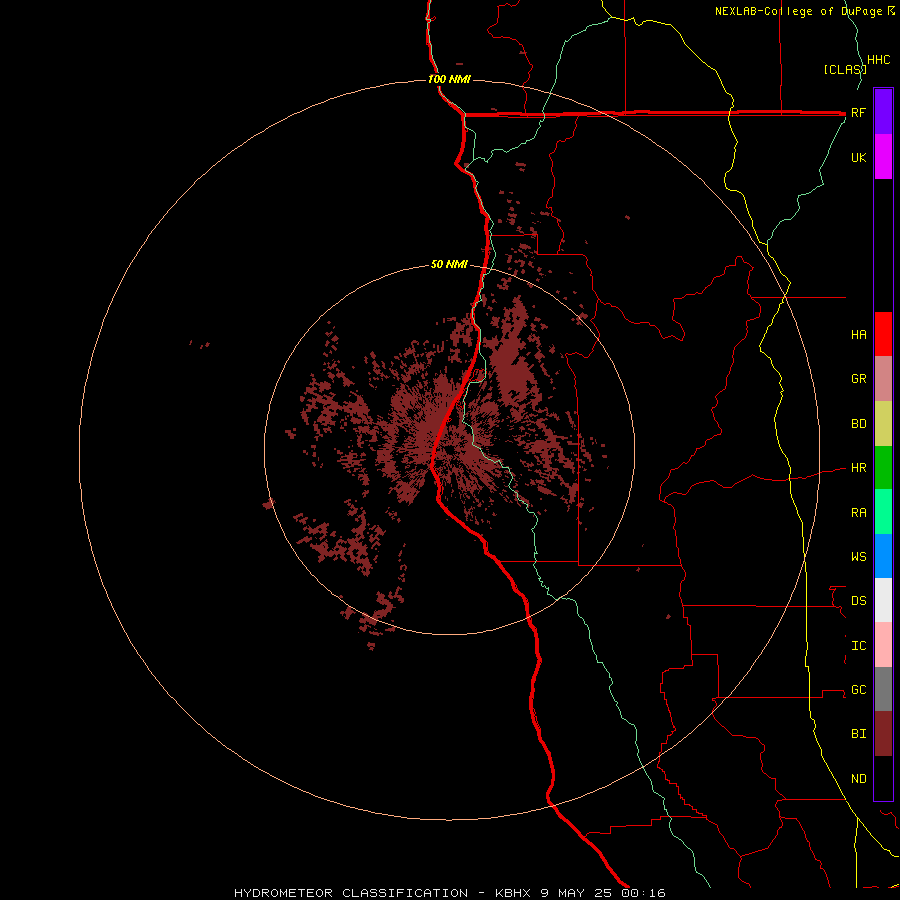Click the HYDROMETEOR CLASSIFICATION title text
Viewport: 900px width, 900px height.
click(x=351, y=893)
